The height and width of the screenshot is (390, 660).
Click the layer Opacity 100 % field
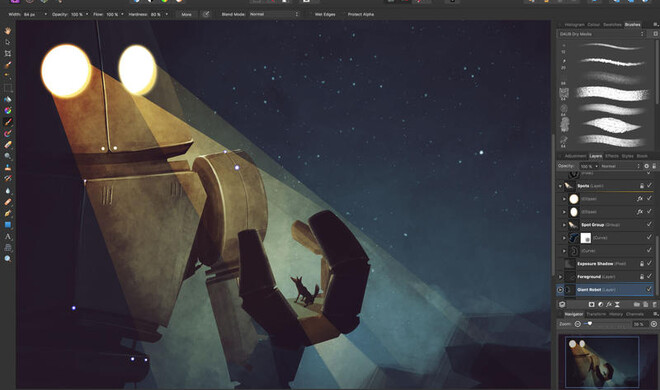[587, 166]
